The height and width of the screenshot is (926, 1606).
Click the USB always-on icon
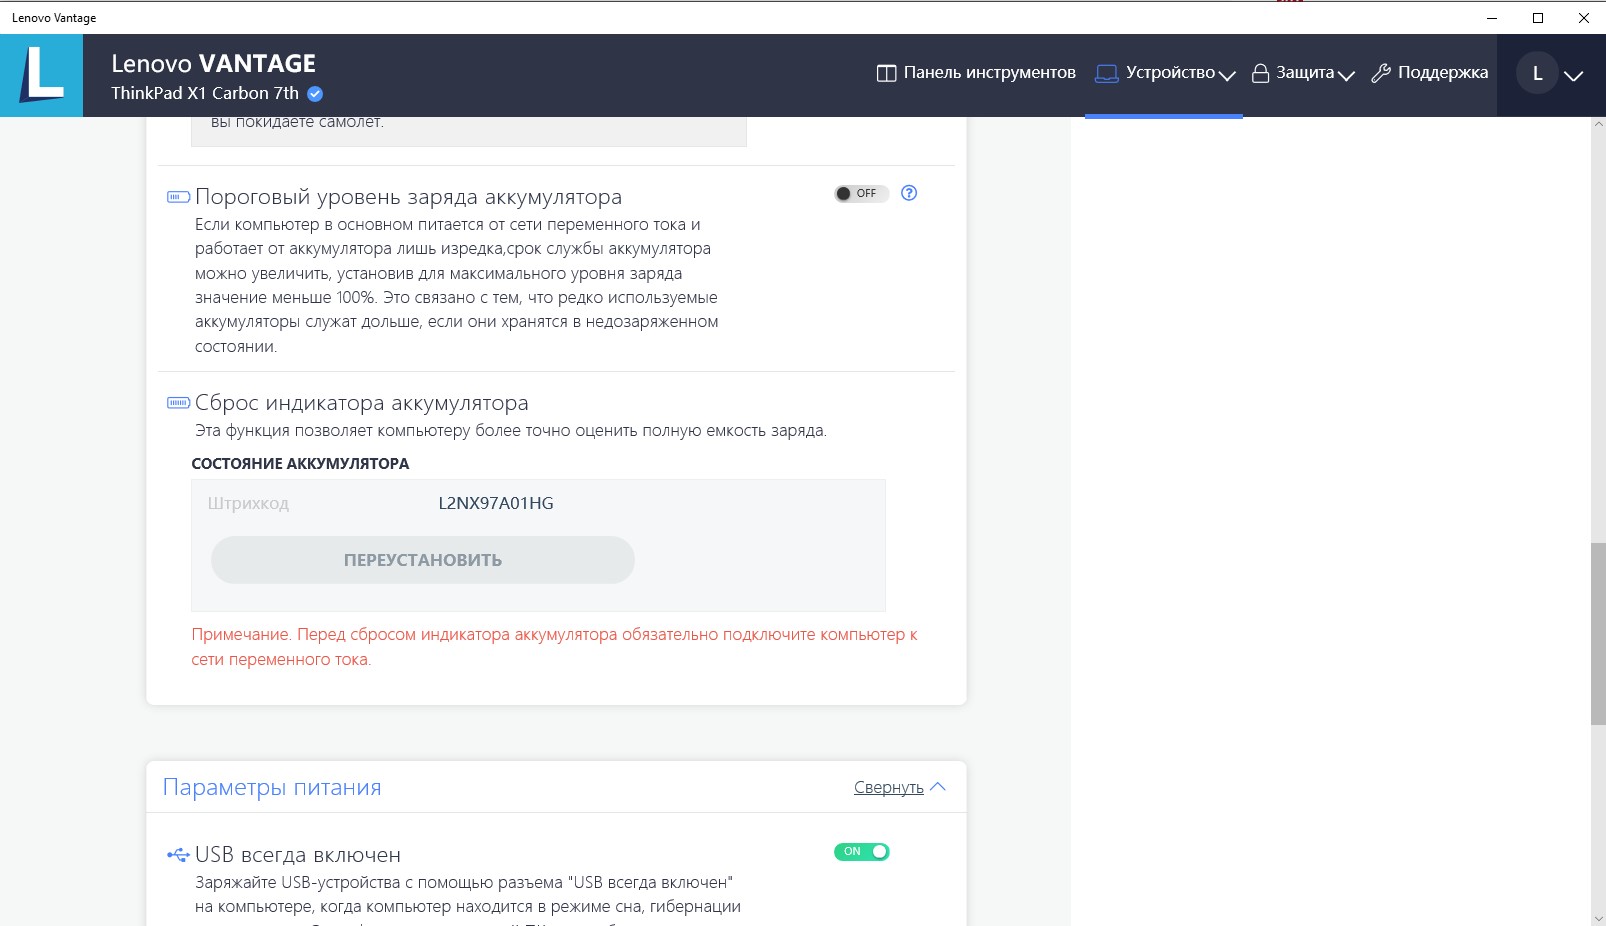point(178,855)
